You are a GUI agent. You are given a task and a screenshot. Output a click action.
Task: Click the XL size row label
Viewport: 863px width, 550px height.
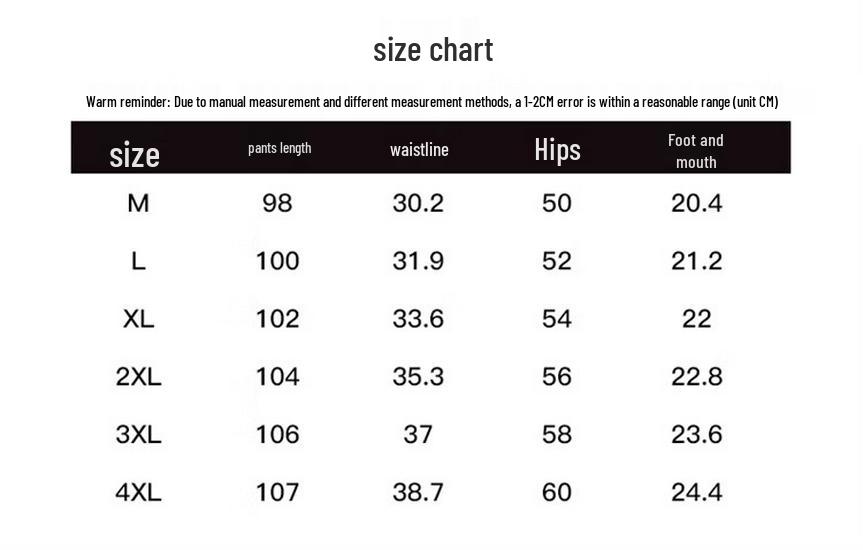pos(138,319)
